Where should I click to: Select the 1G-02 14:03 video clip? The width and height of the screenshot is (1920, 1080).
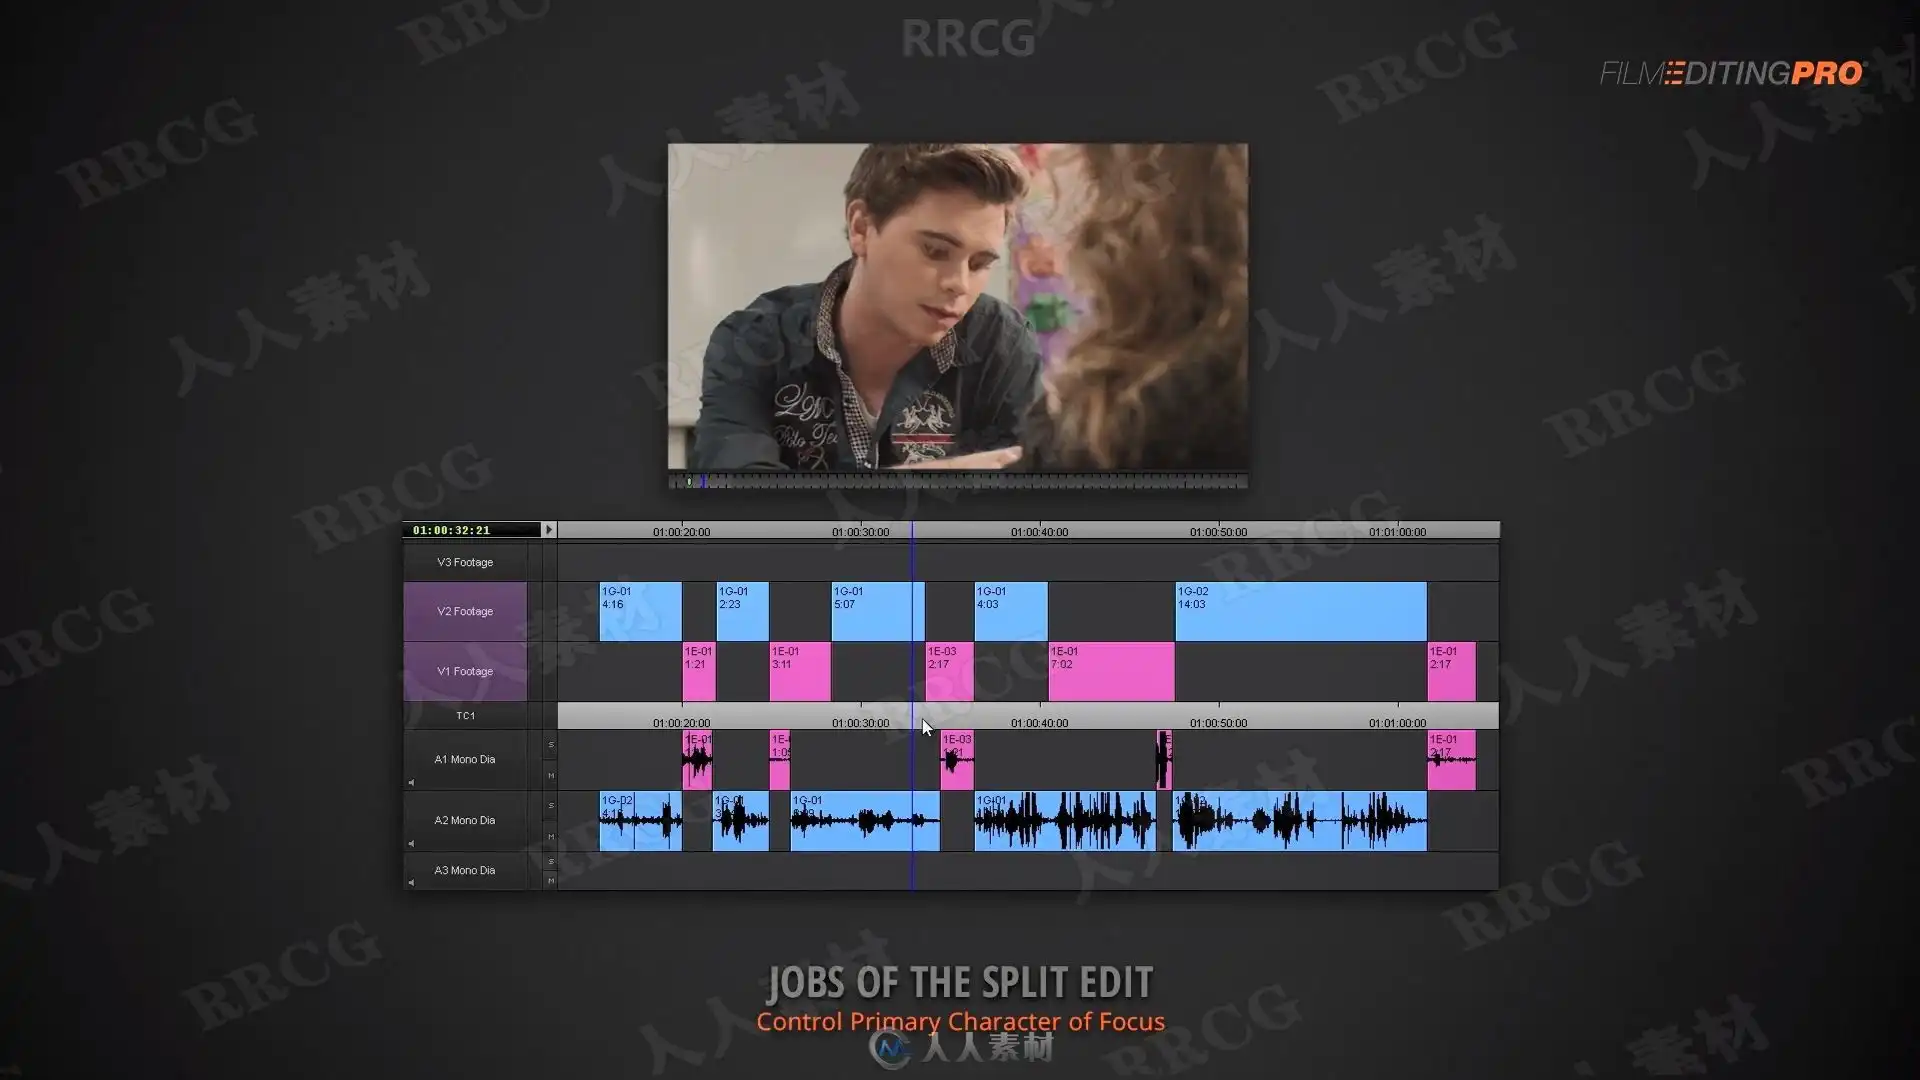1300,611
